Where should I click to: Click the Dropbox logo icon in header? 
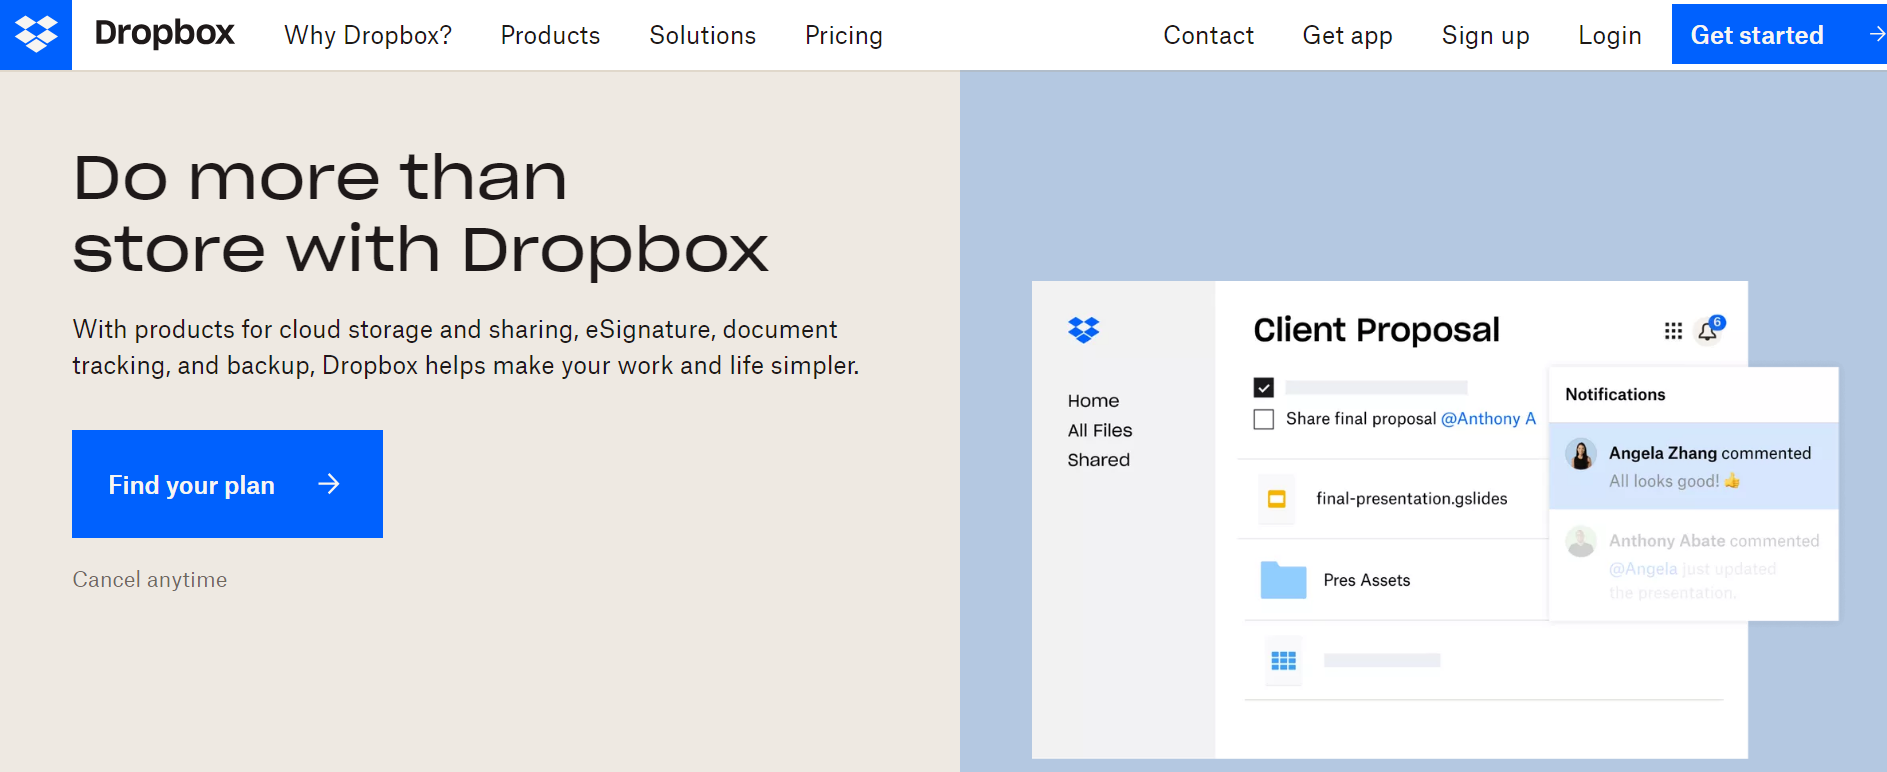[36, 35]
